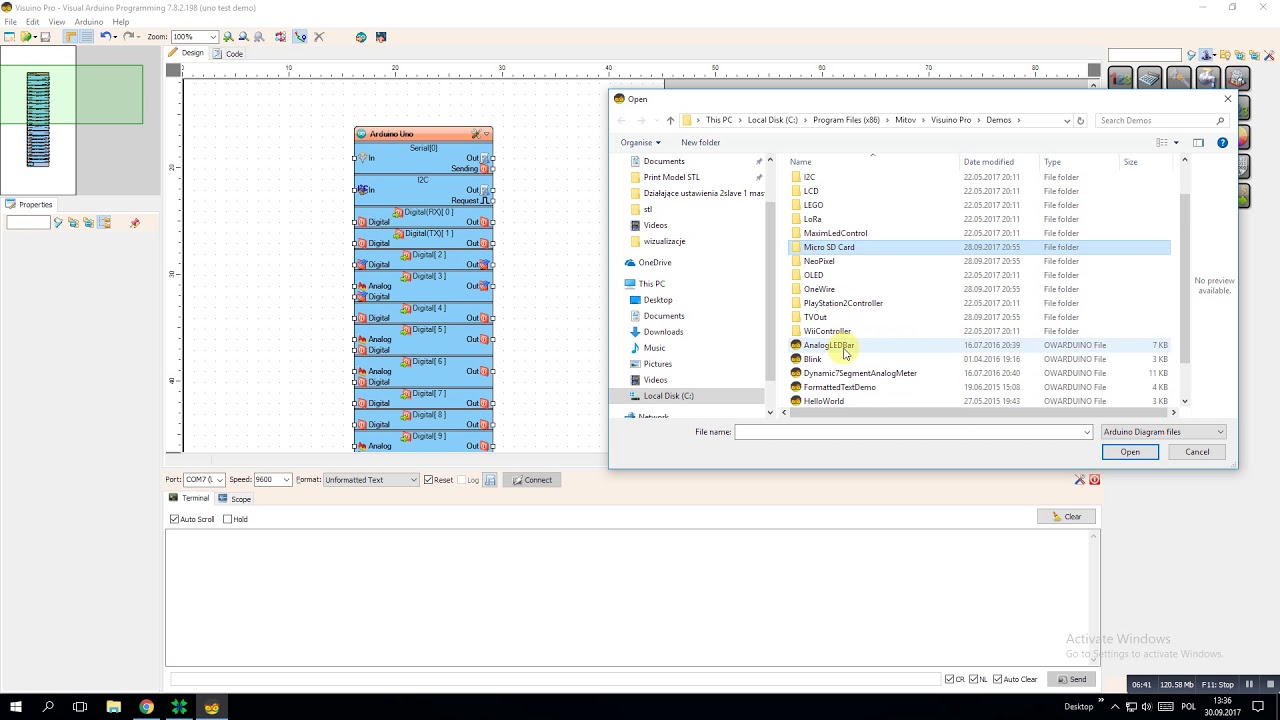Open the Organise dropdown in Open dialog
The image size is (1280, 720).
[x=640, y=143]
